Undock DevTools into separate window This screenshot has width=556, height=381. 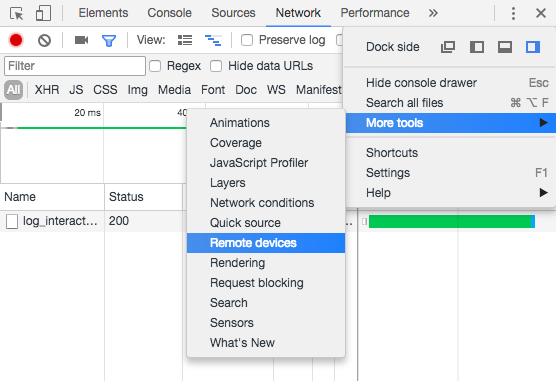[448, 47]
